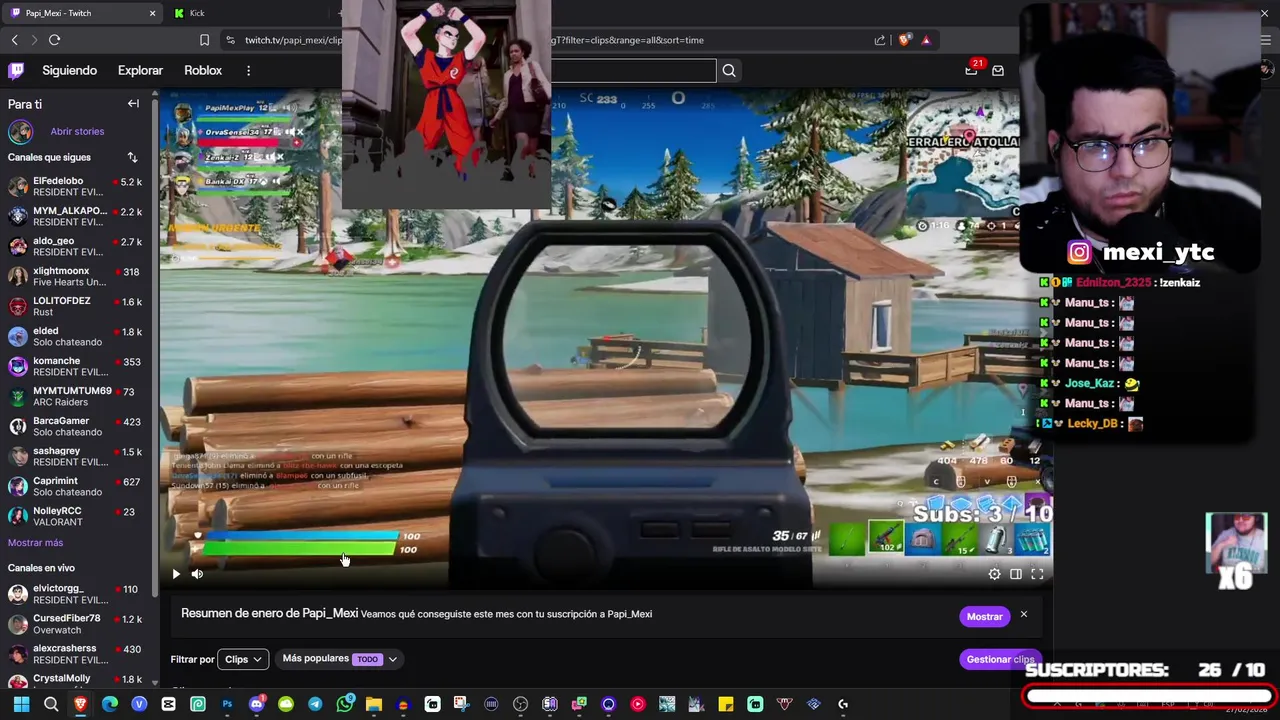
Task: Open the more options three-dot menu
Action: coord(248,70)
